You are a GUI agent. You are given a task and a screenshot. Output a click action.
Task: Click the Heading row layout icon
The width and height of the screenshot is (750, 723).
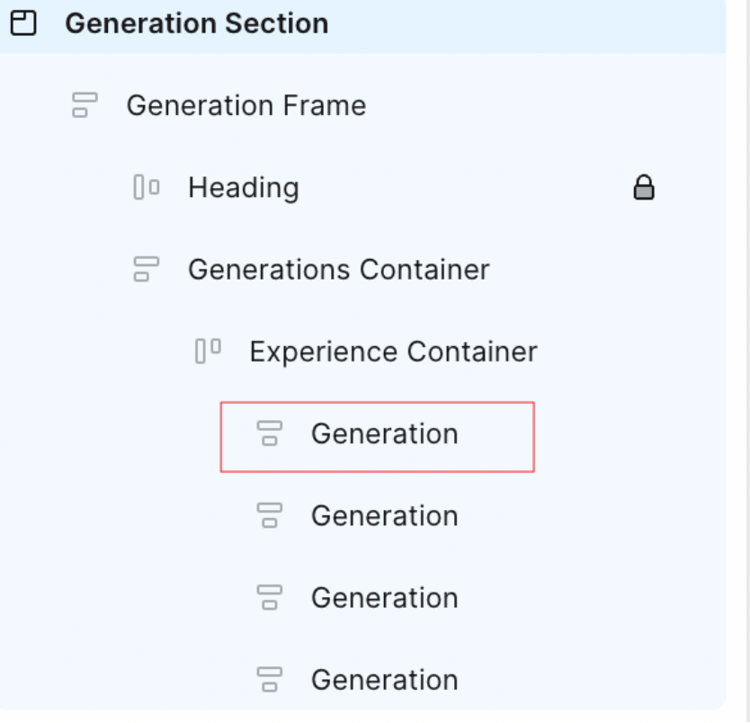(146, 187)
